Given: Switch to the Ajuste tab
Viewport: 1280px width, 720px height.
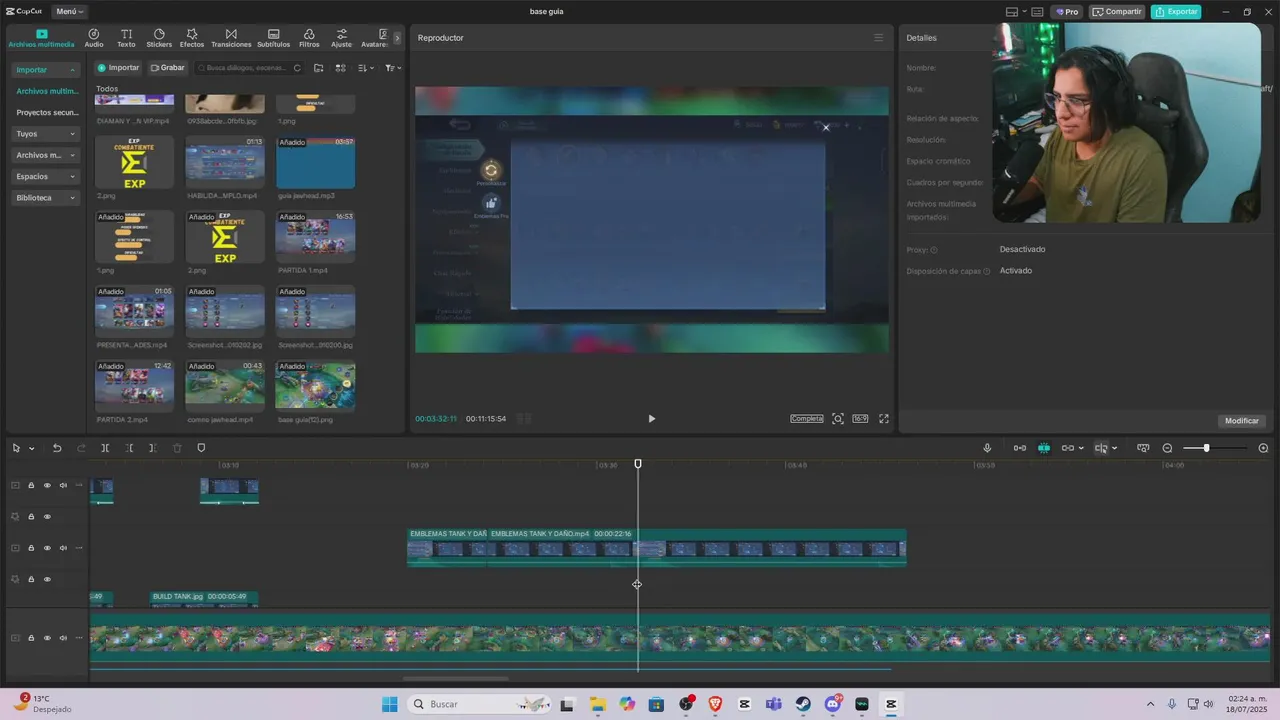Looking at the screenshot, I should [x=341, y=38].
